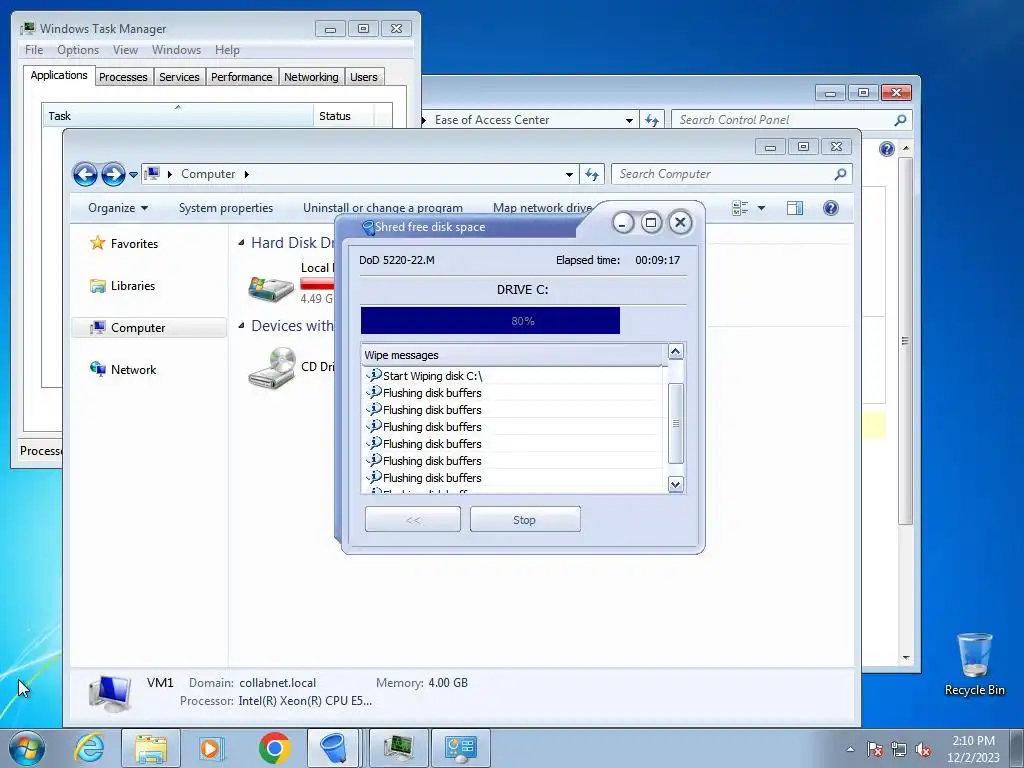Viewport: 1024px width, 768px height.
Task: Launch Google Chrome from taskbar
Action: click(274, 748)
